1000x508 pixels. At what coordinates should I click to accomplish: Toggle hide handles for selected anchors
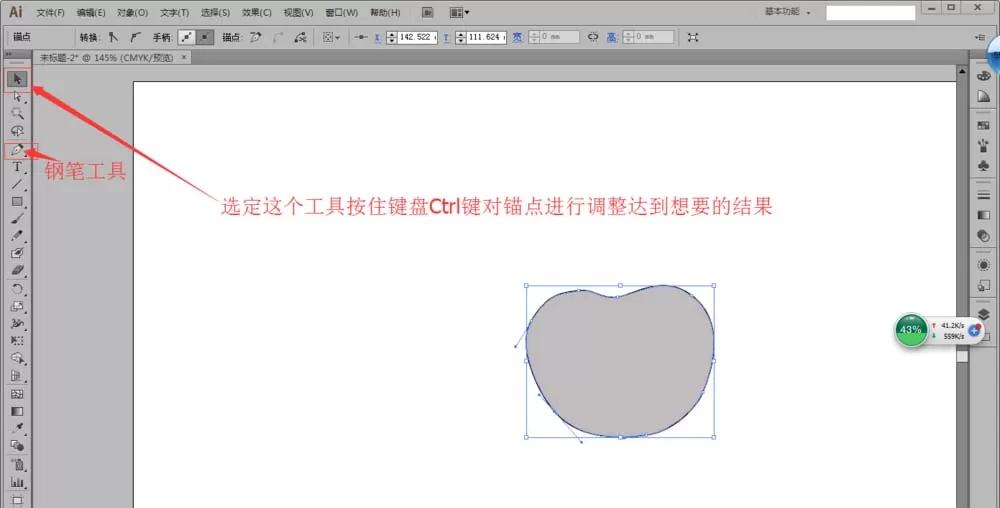[204, 38]
